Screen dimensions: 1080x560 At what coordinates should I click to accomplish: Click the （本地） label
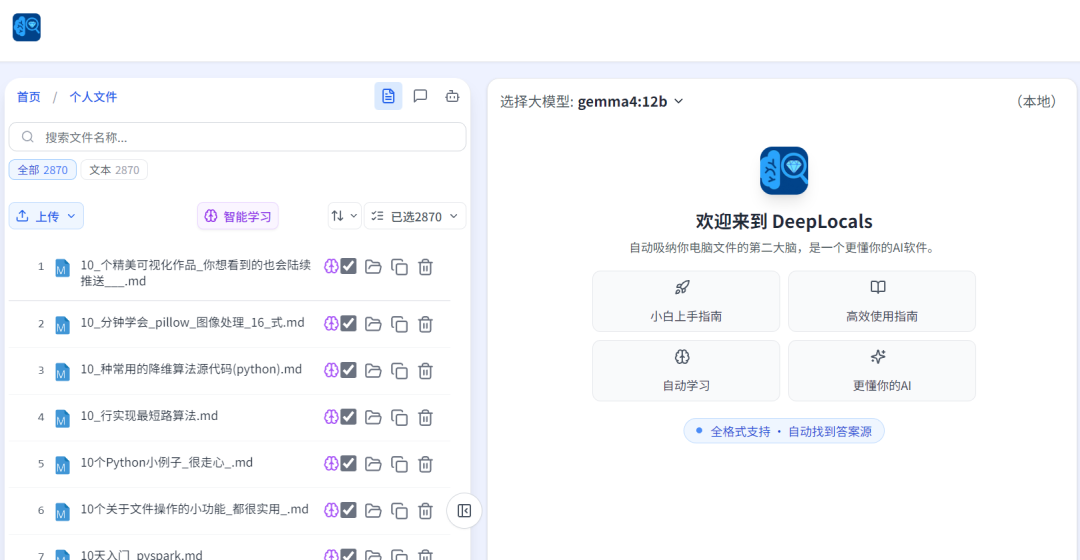[x=1037, y=101]
